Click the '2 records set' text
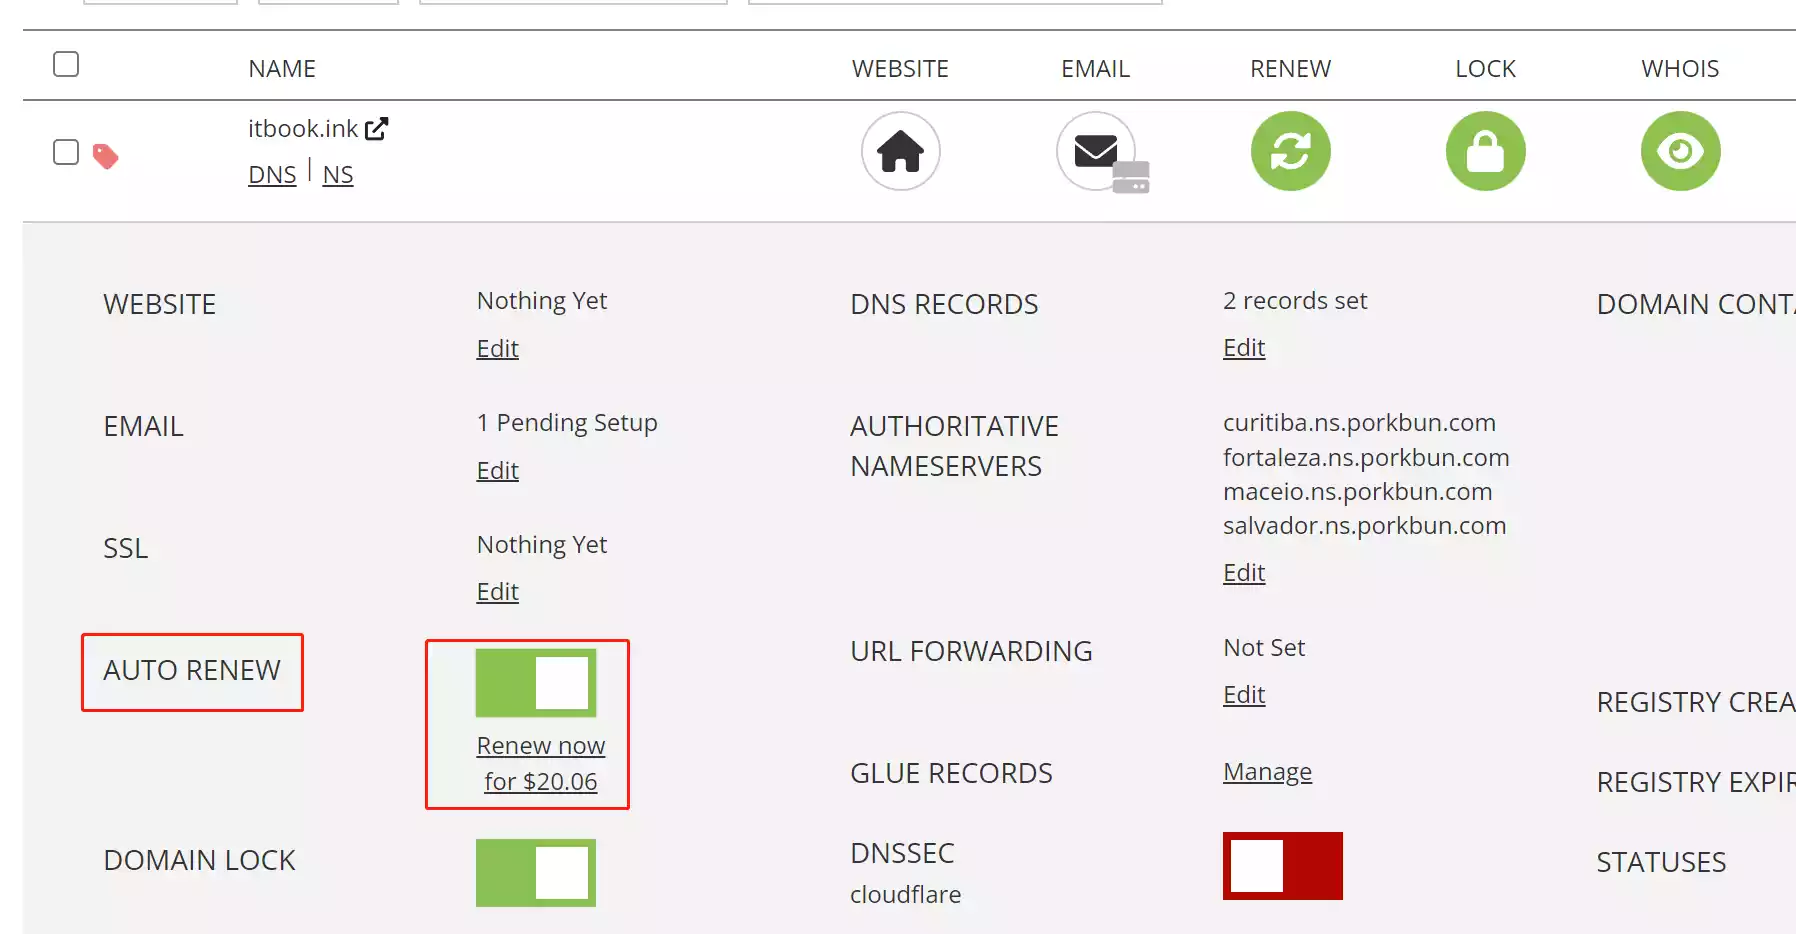This screenshot has width=1796, height=934. 1295,301
